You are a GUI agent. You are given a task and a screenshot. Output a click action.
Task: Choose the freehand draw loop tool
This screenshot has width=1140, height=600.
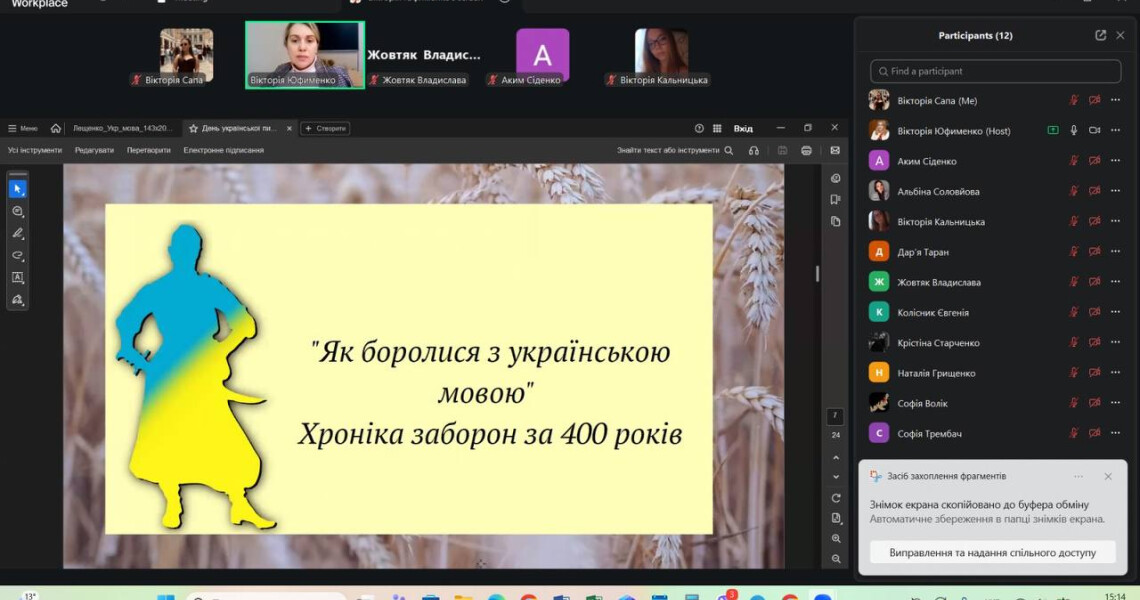[x=17, y=255]
